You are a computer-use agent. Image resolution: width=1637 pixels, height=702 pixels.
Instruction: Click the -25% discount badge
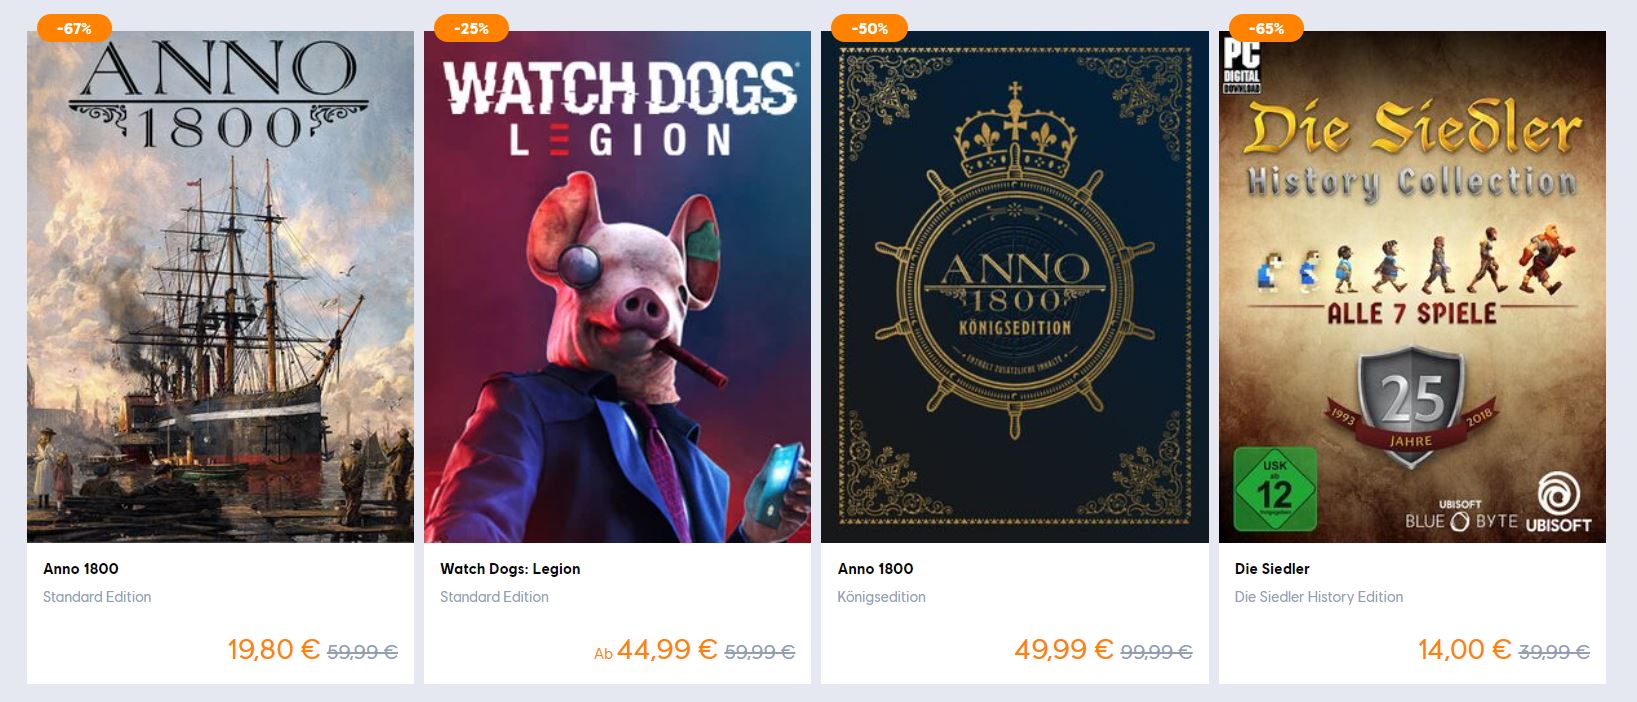471,28
